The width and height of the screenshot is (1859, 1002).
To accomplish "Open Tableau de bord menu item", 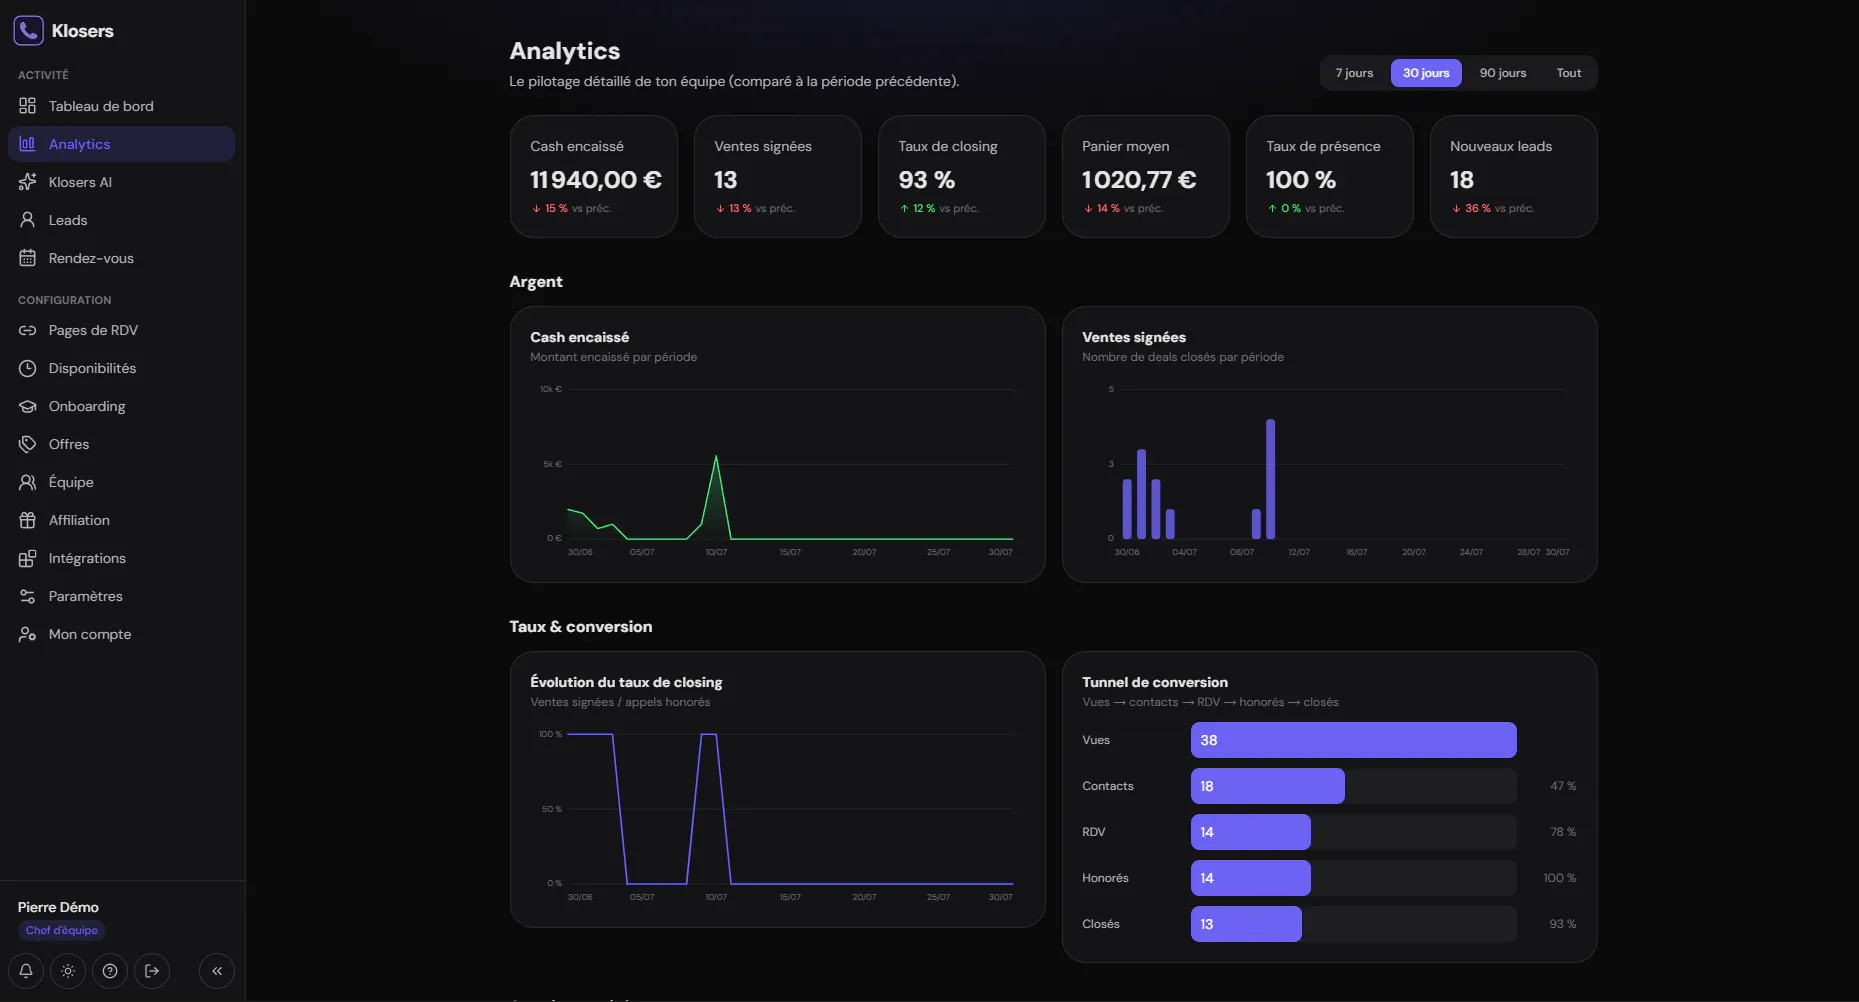I will click(x=121, y=106).
